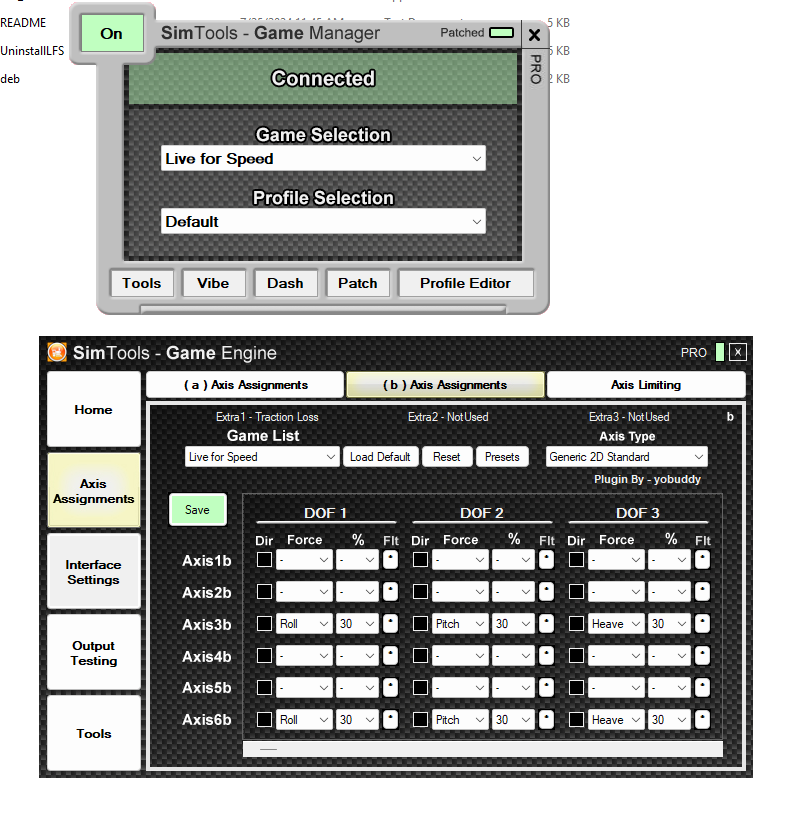Click the Patch button

358,283
